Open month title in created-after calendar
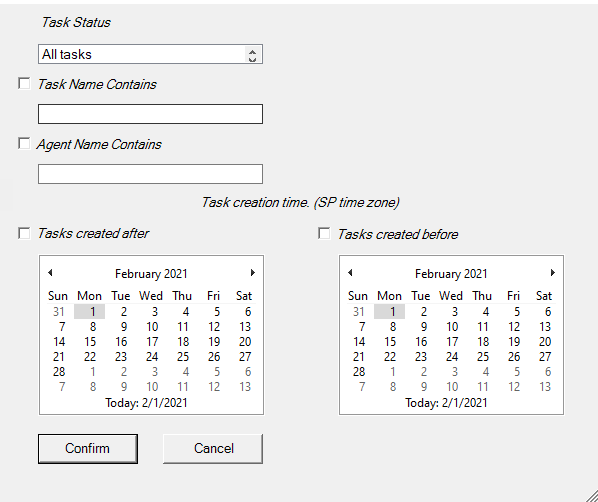This screenshot has width=598, height=502. pyautogui.click(x=151, y=274)
